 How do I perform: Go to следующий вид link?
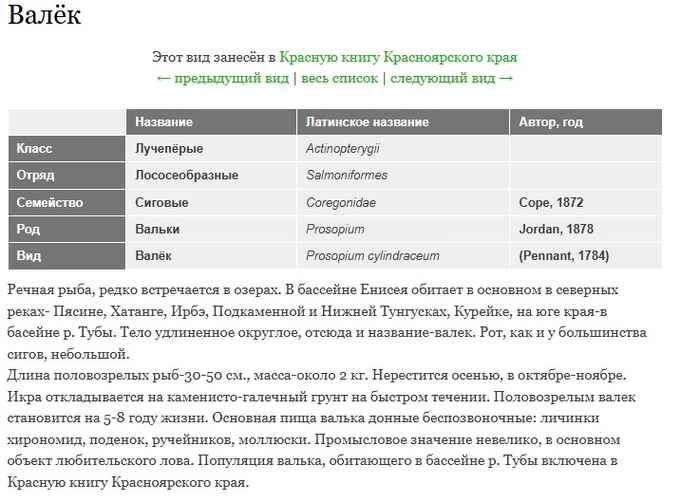(x=451, y=78)
